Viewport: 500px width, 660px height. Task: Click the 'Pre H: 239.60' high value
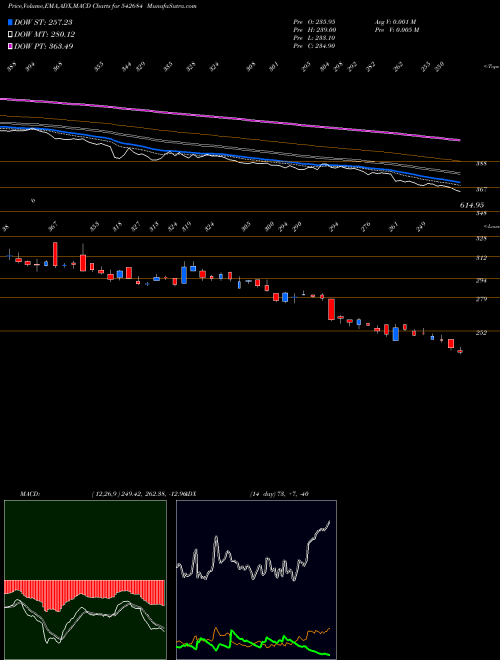tap(314, 29)
